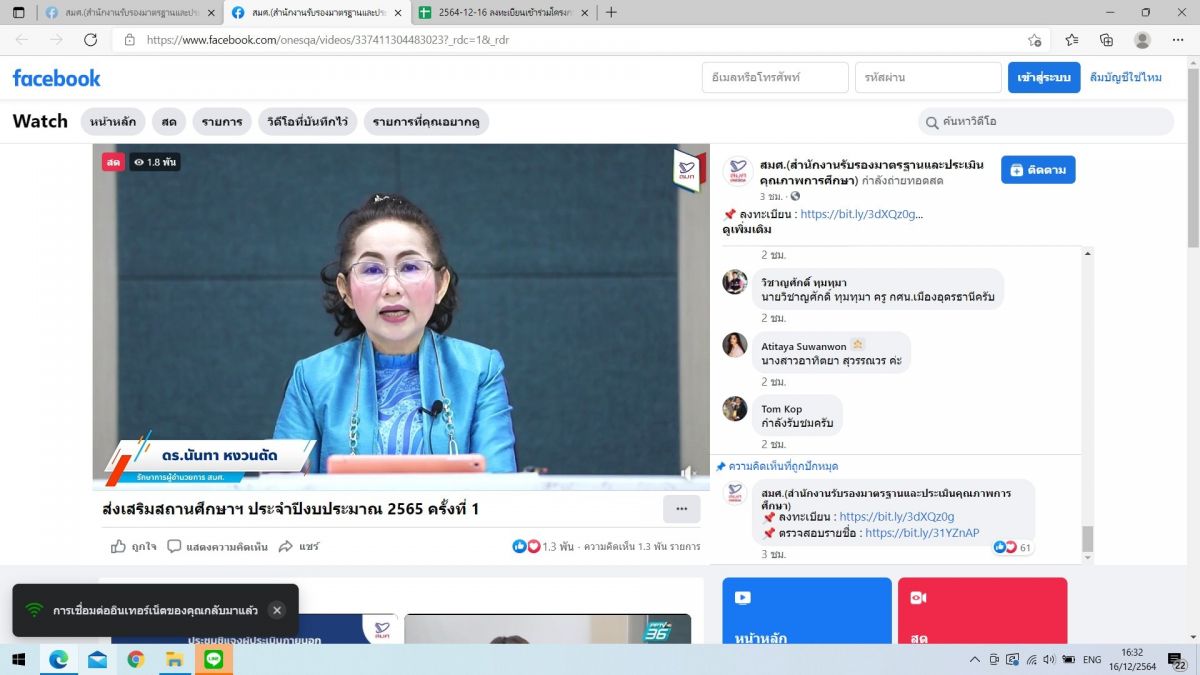Screen dimensions: 1200x675
Task: Add this page to favorites star
Action: (1035, 40)
